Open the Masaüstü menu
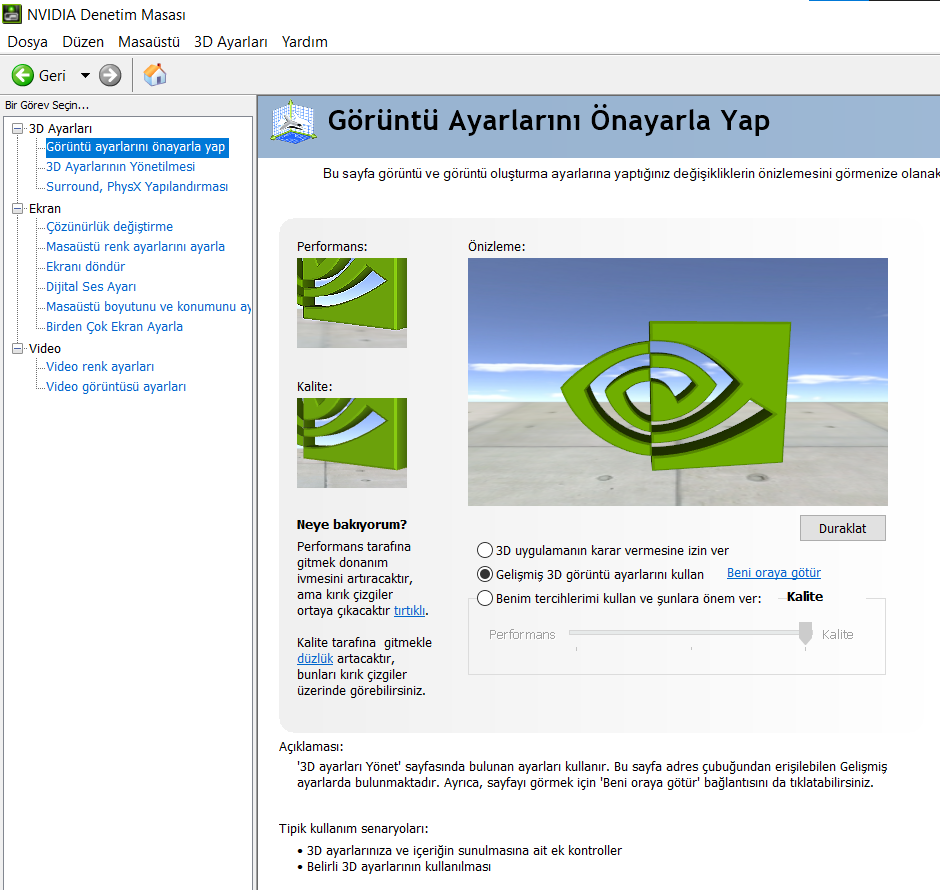Viewport: 940px width, 890px height. 149,42
